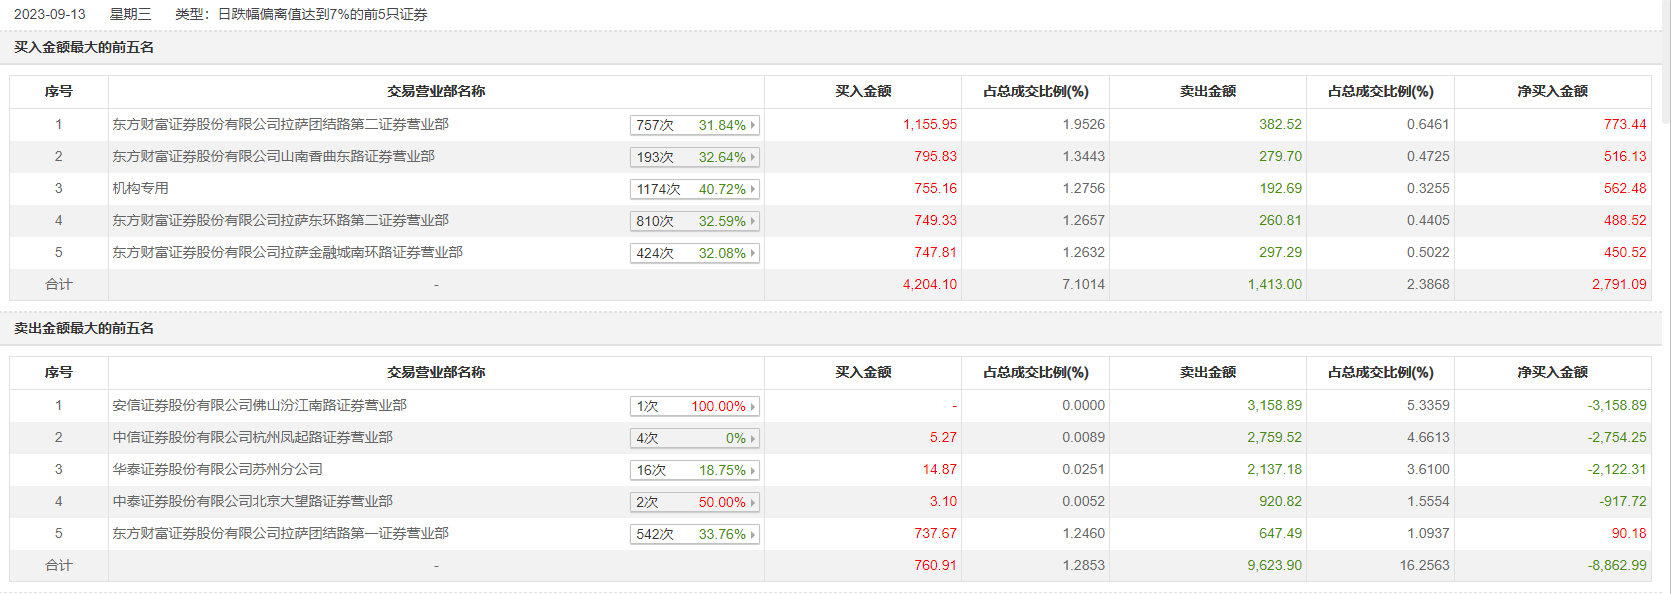The width and height of the screenshot is (1671, 594).
Task: Open 中信证券杭州凤起路证券营业部 link
Action: coord(252,438)
